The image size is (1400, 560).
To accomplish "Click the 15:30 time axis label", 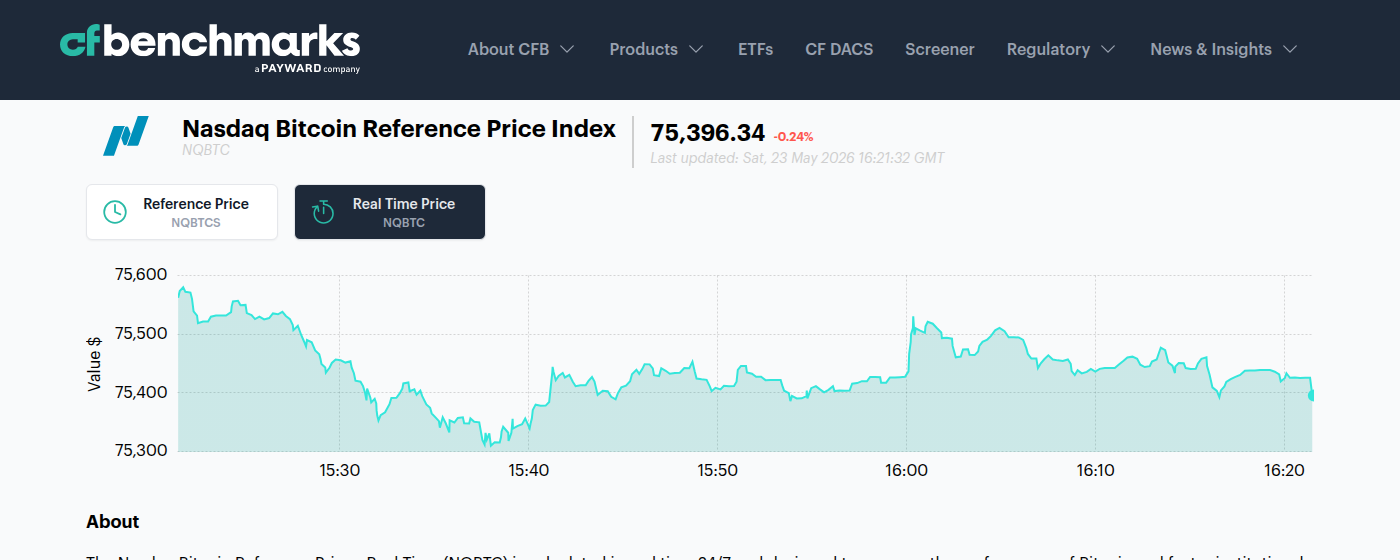I will coord(339,470).
